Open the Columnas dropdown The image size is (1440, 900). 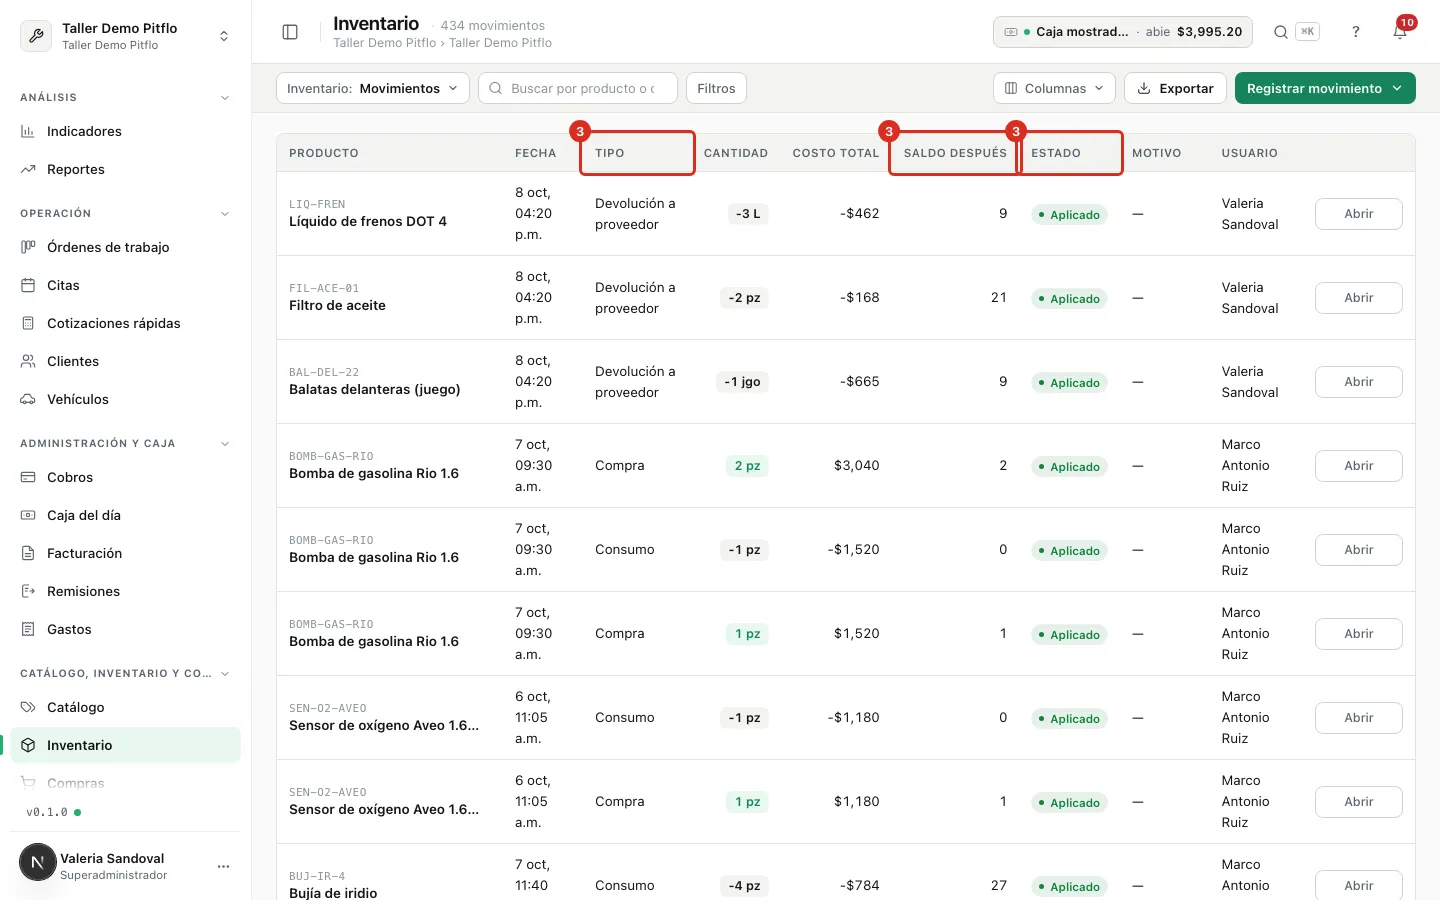click(x=1054, y=88)
